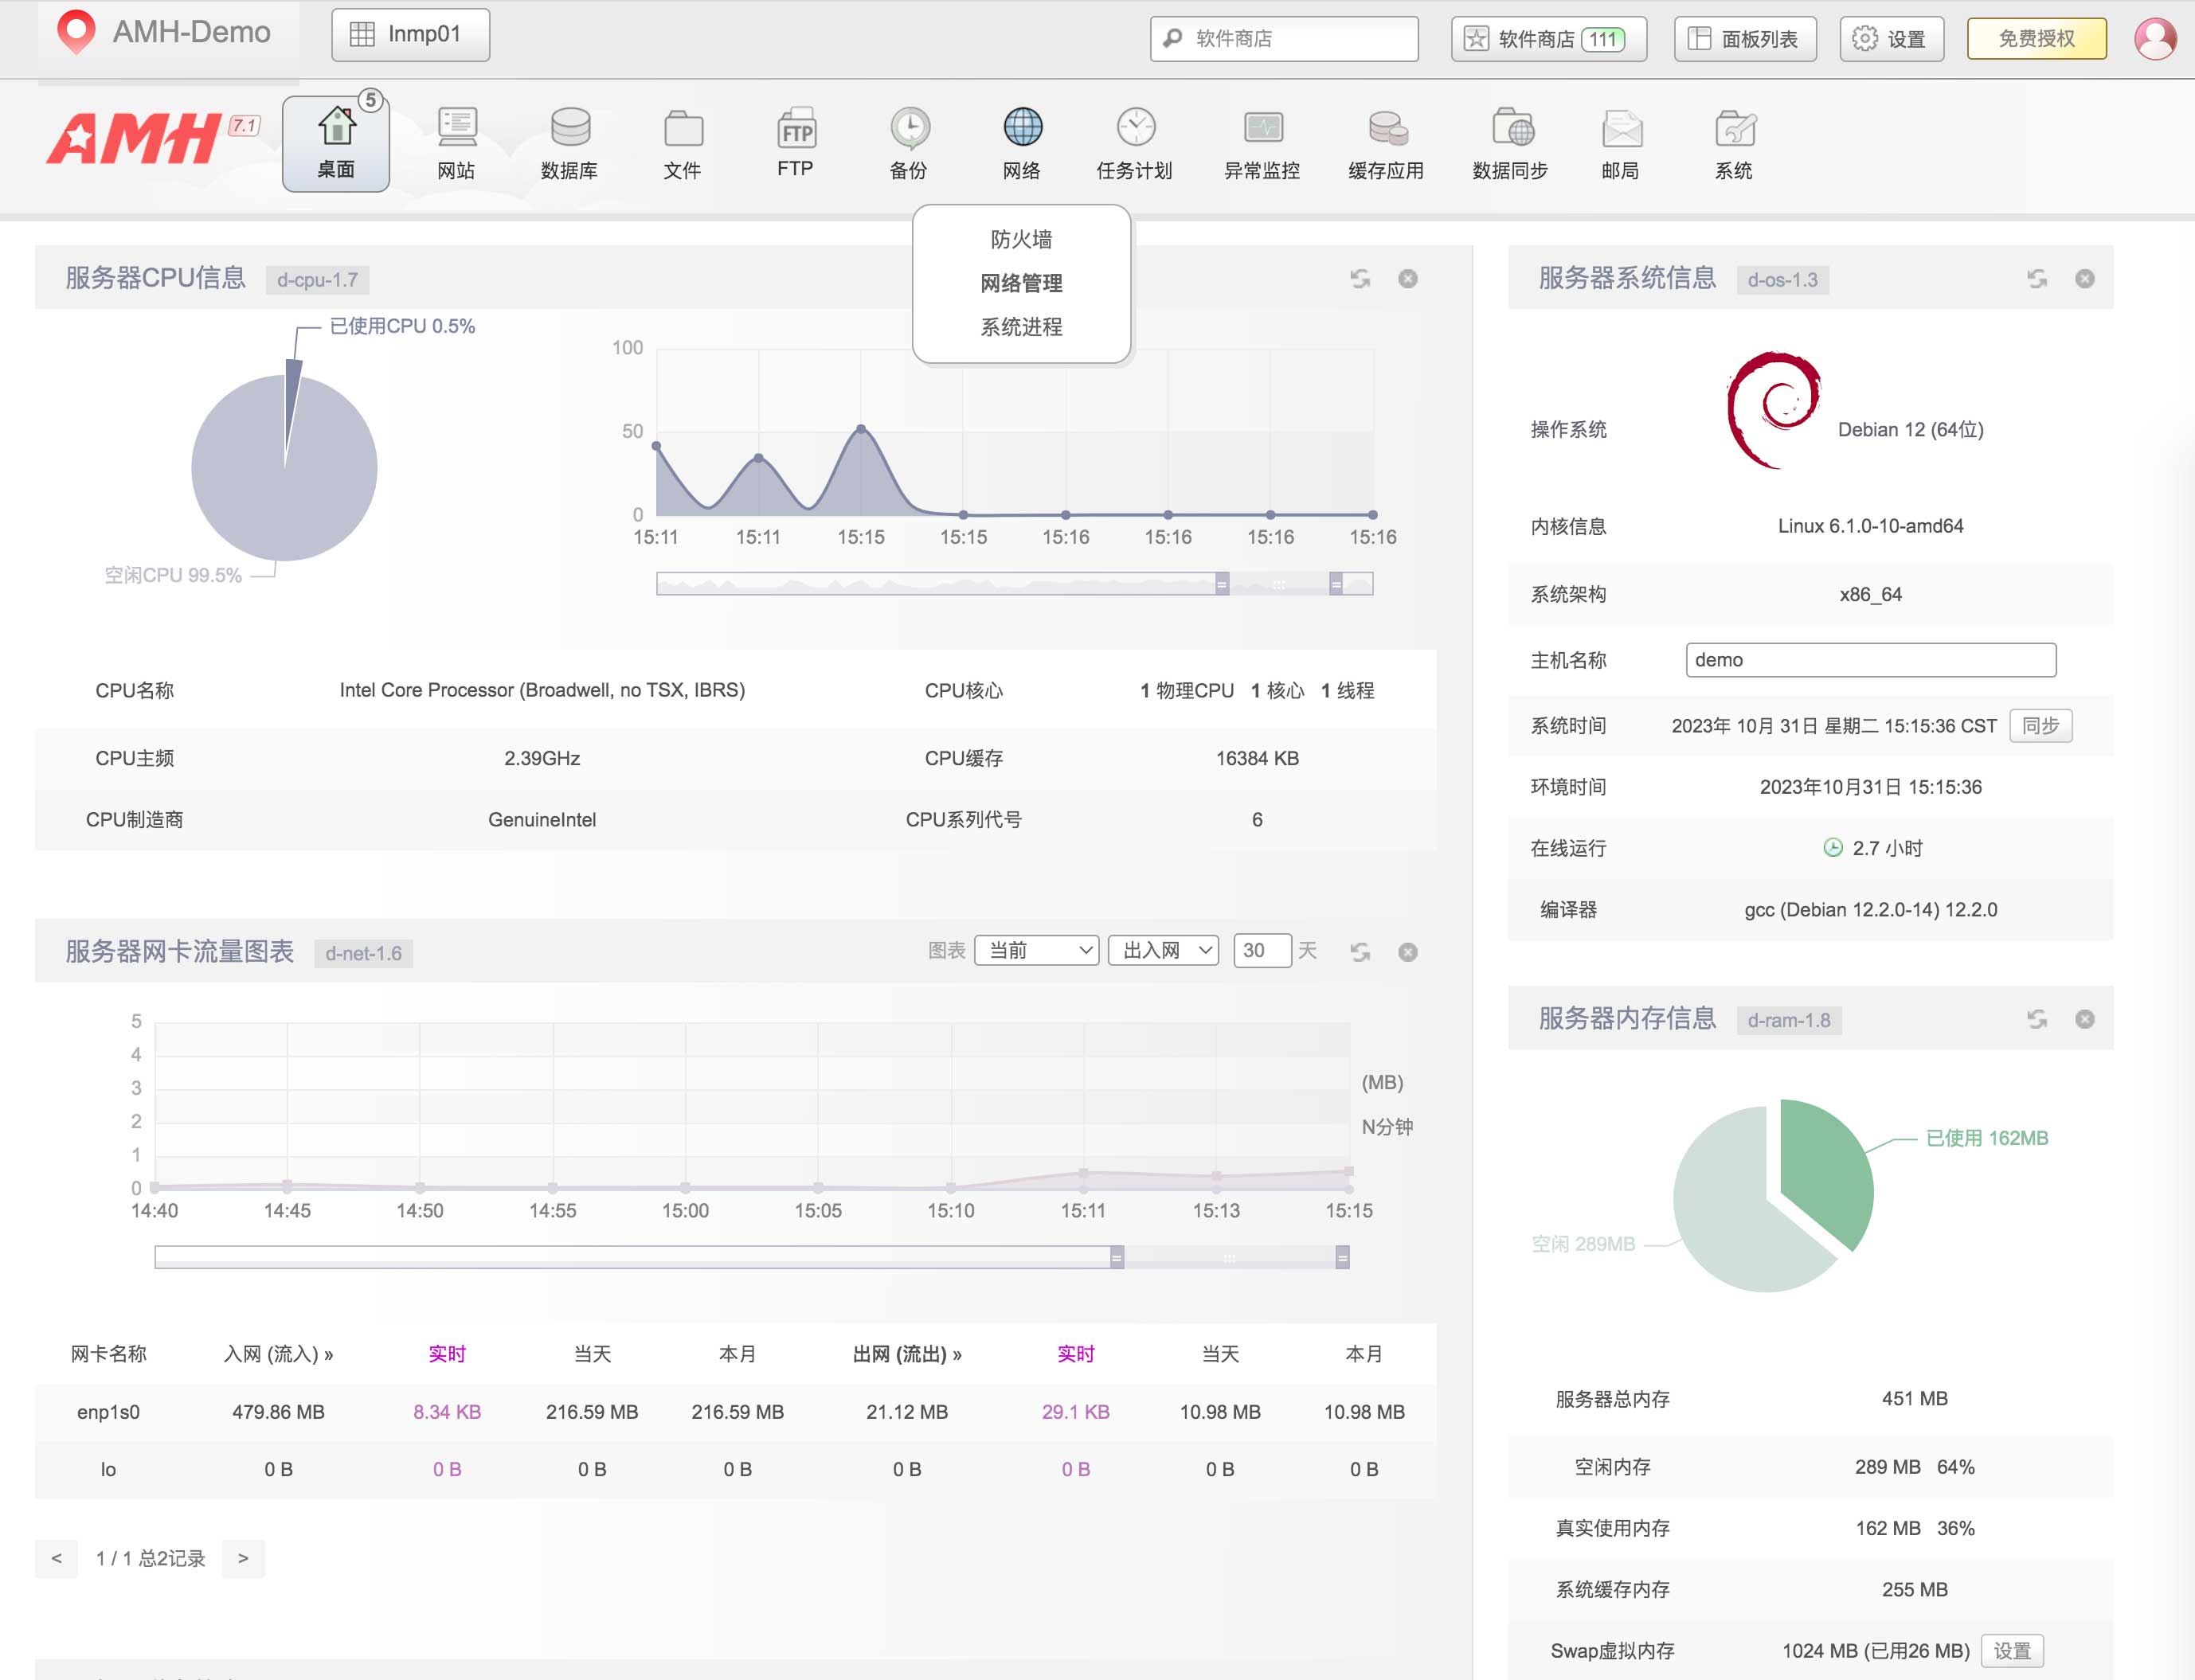Close the 服务器系统信息 widget
The width and height of the screenshot is (2195, 1680).
(x=2084, y=279)
